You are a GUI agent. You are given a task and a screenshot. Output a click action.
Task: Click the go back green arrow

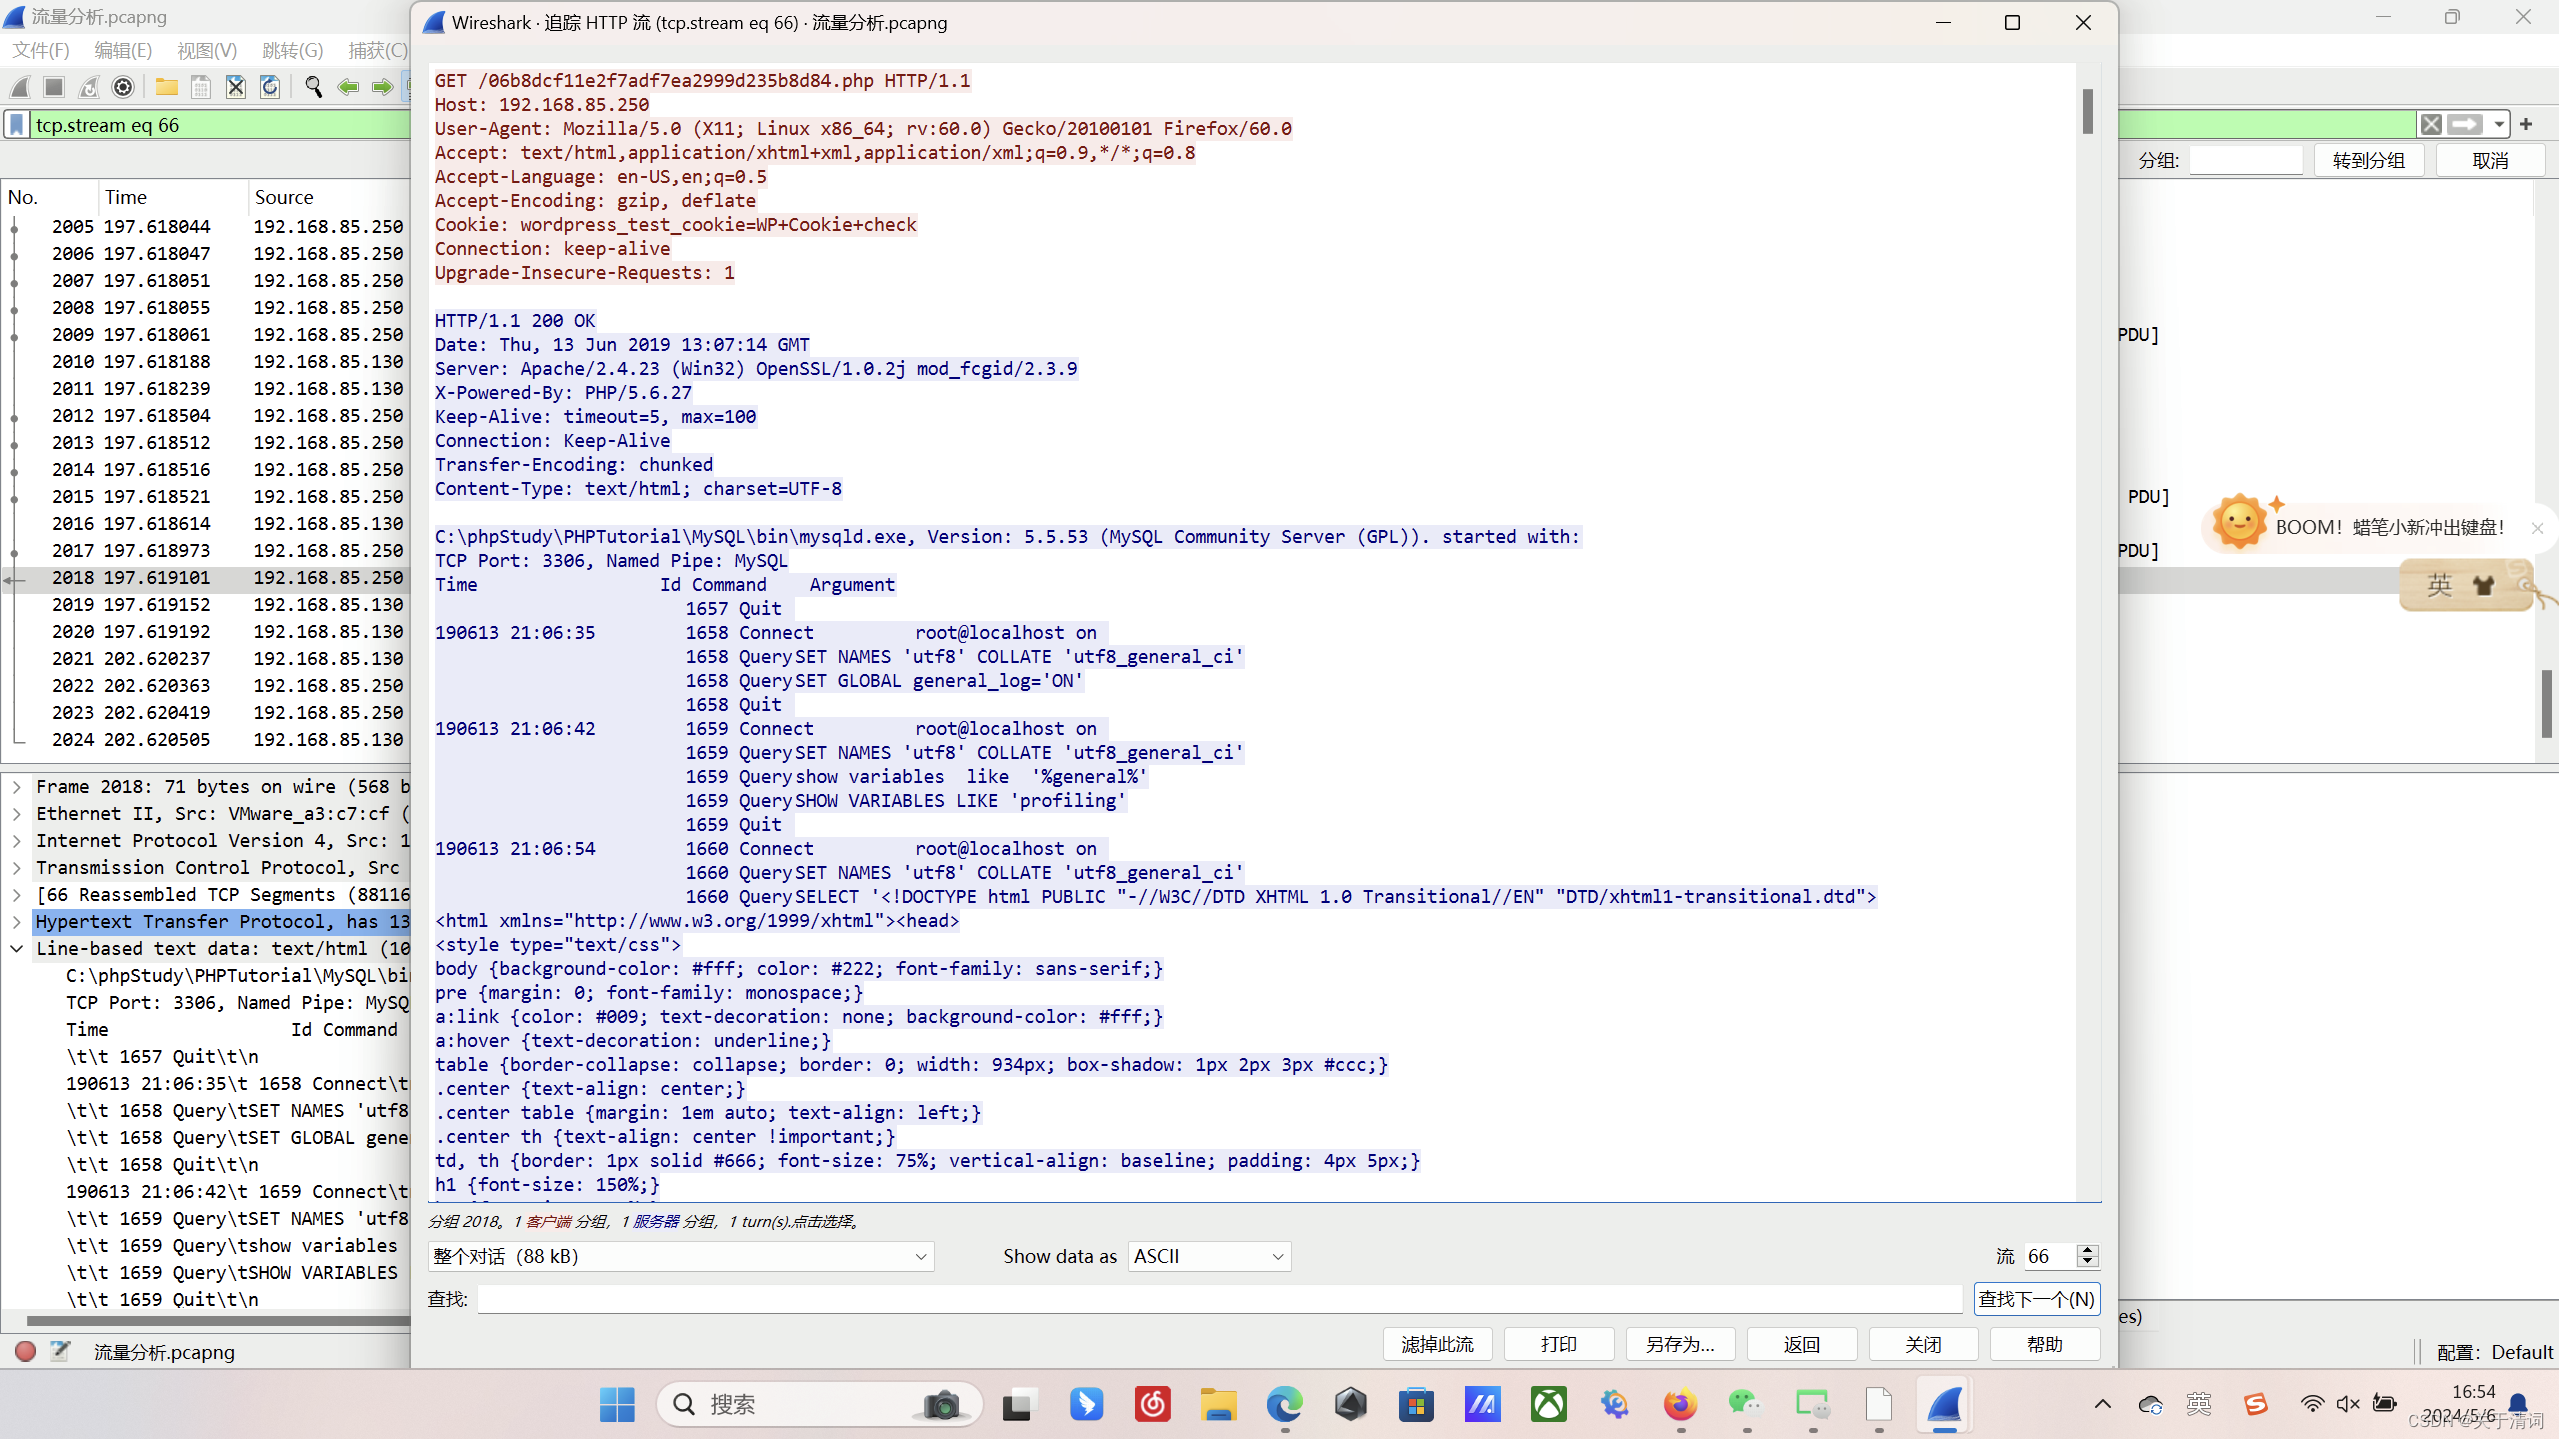[348, 88]
